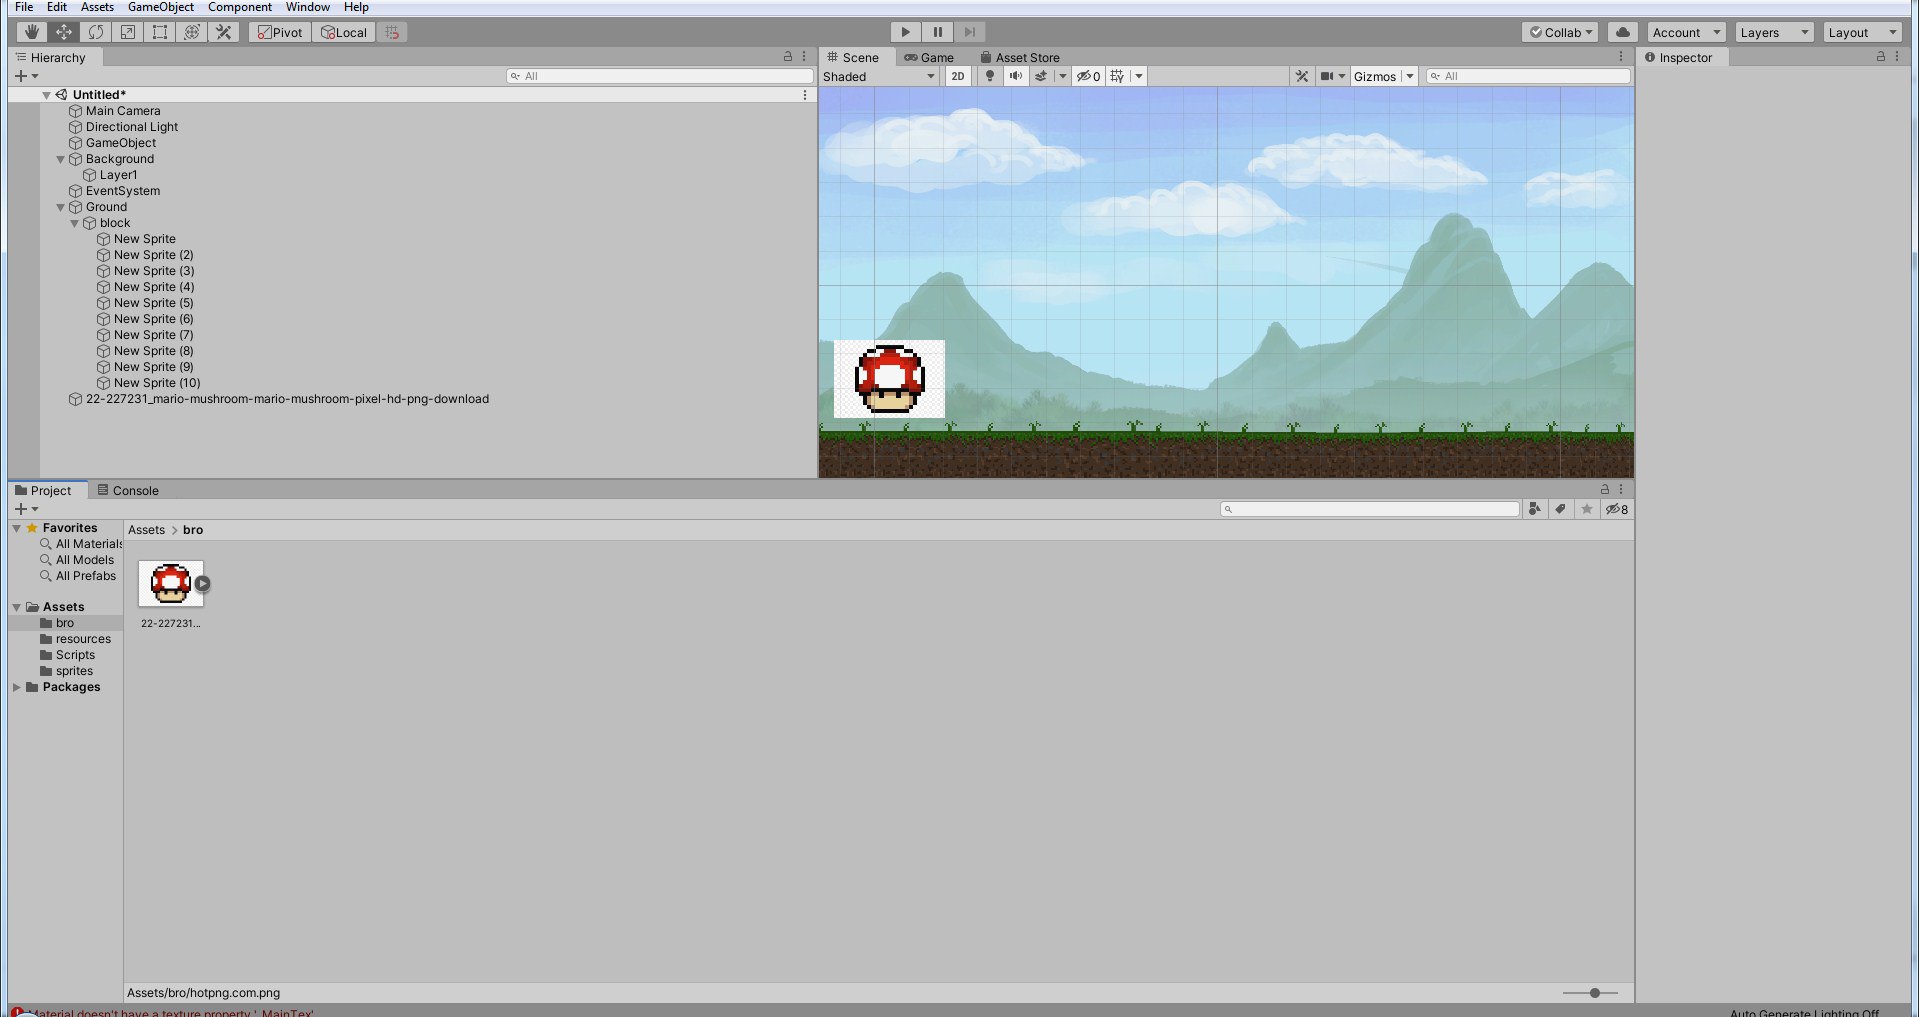Focus the Scene view search field
Screen dimensions: 1919x1017
tap(1528, 76)
